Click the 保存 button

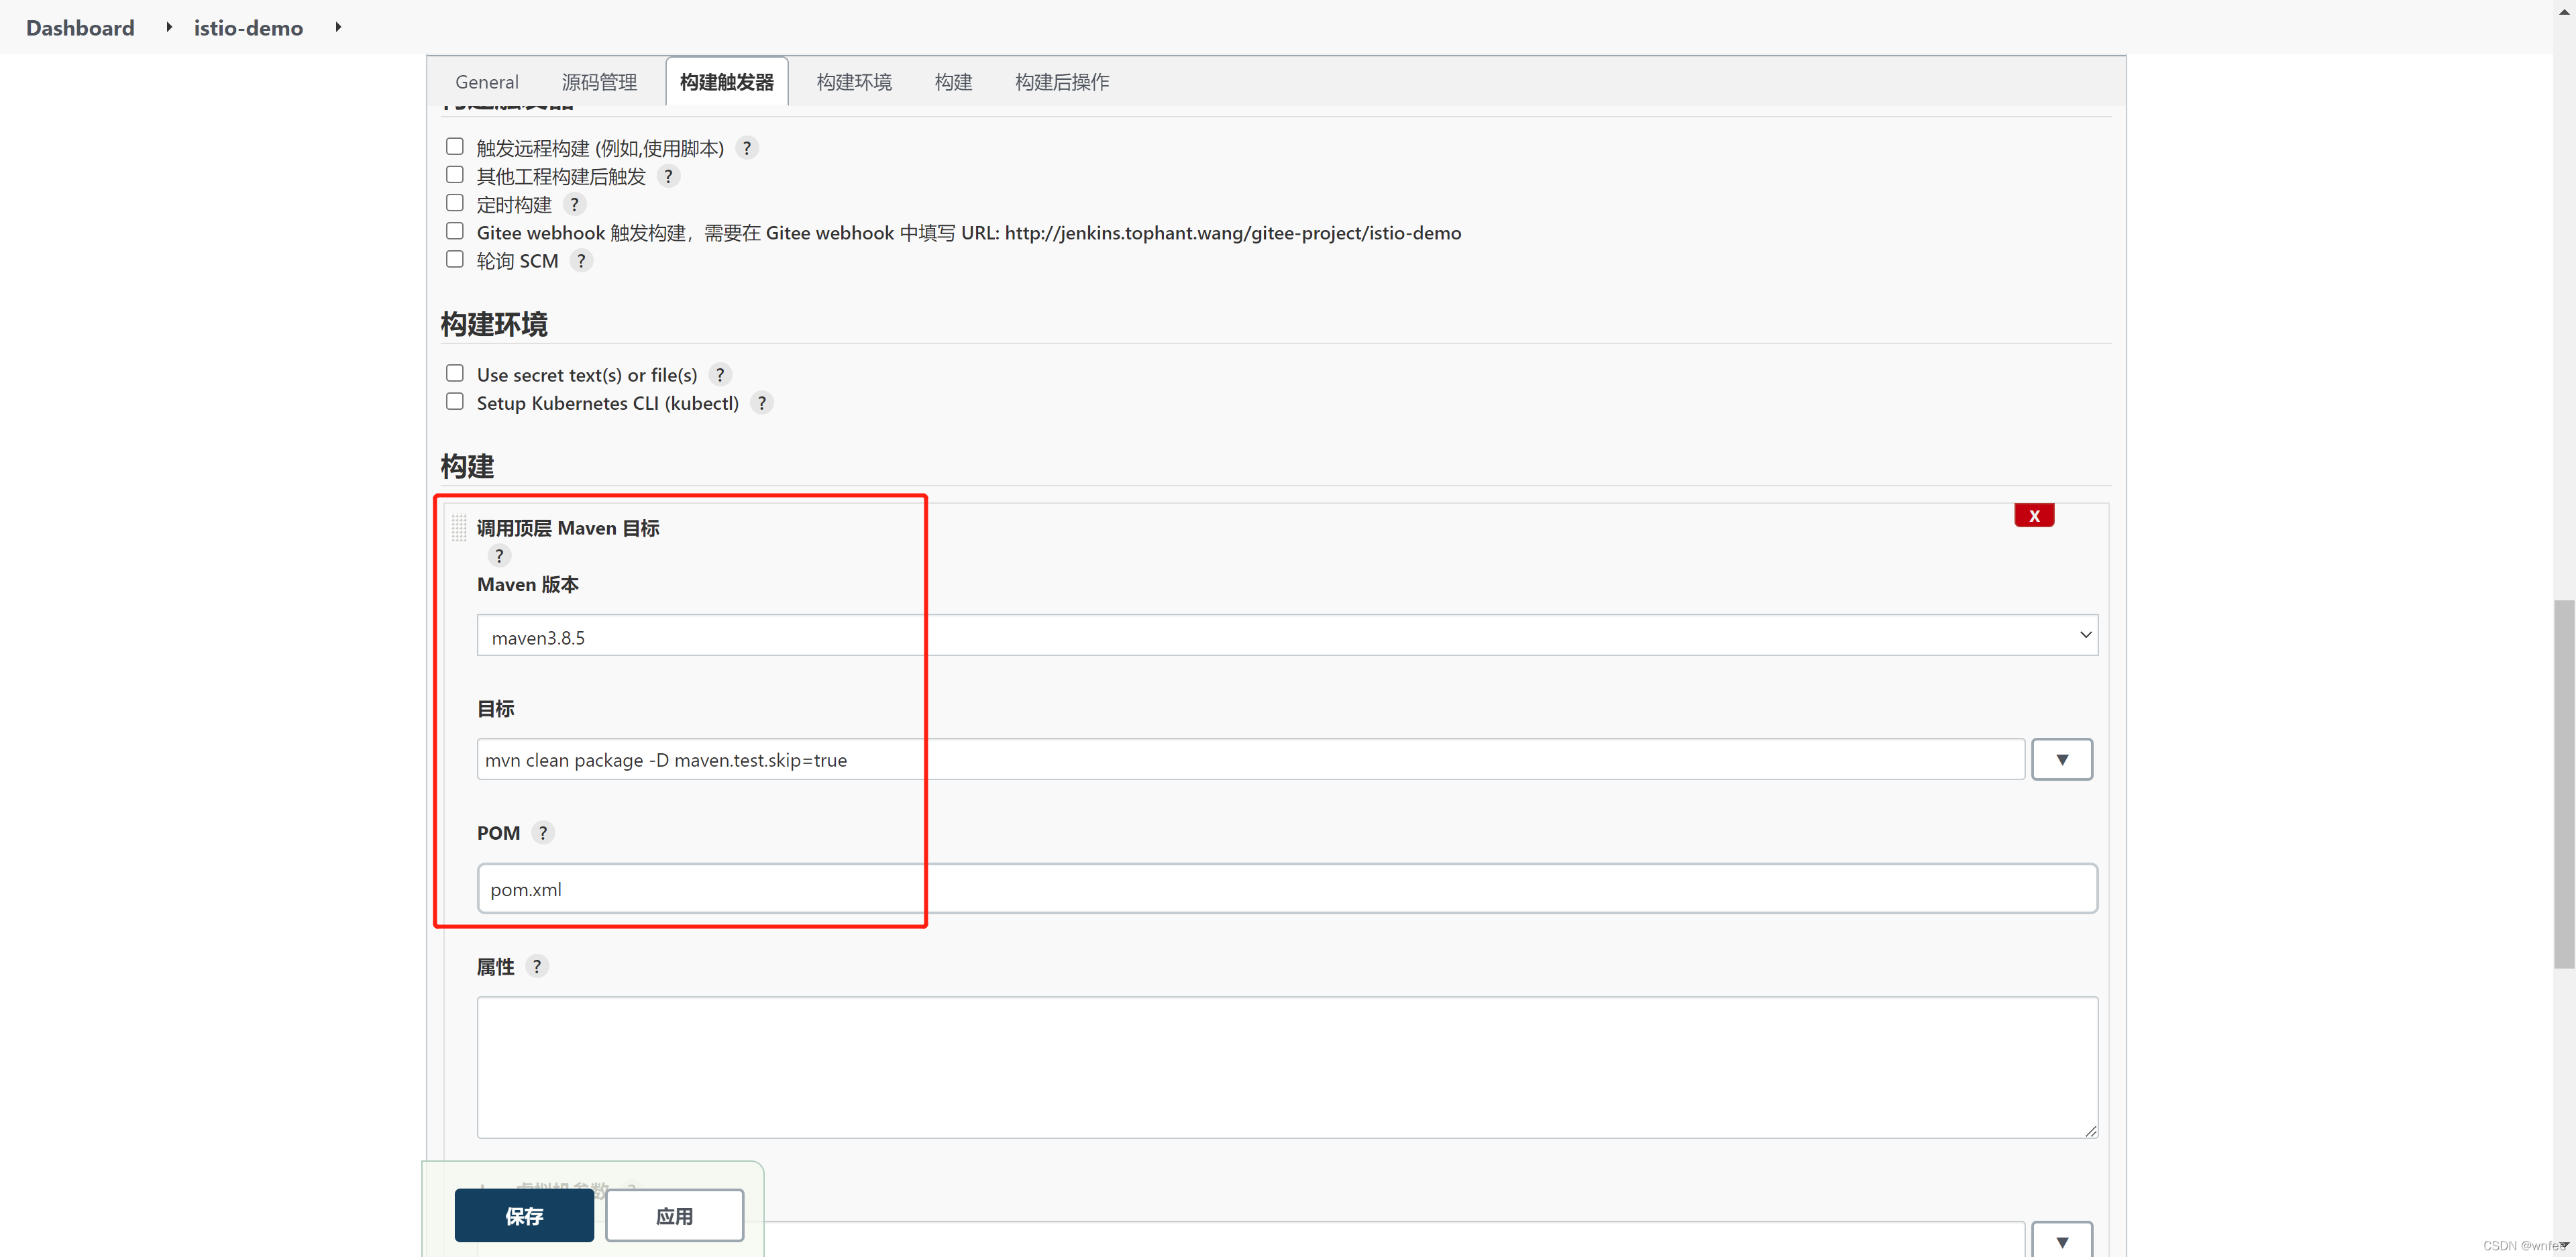point(524,1216)
